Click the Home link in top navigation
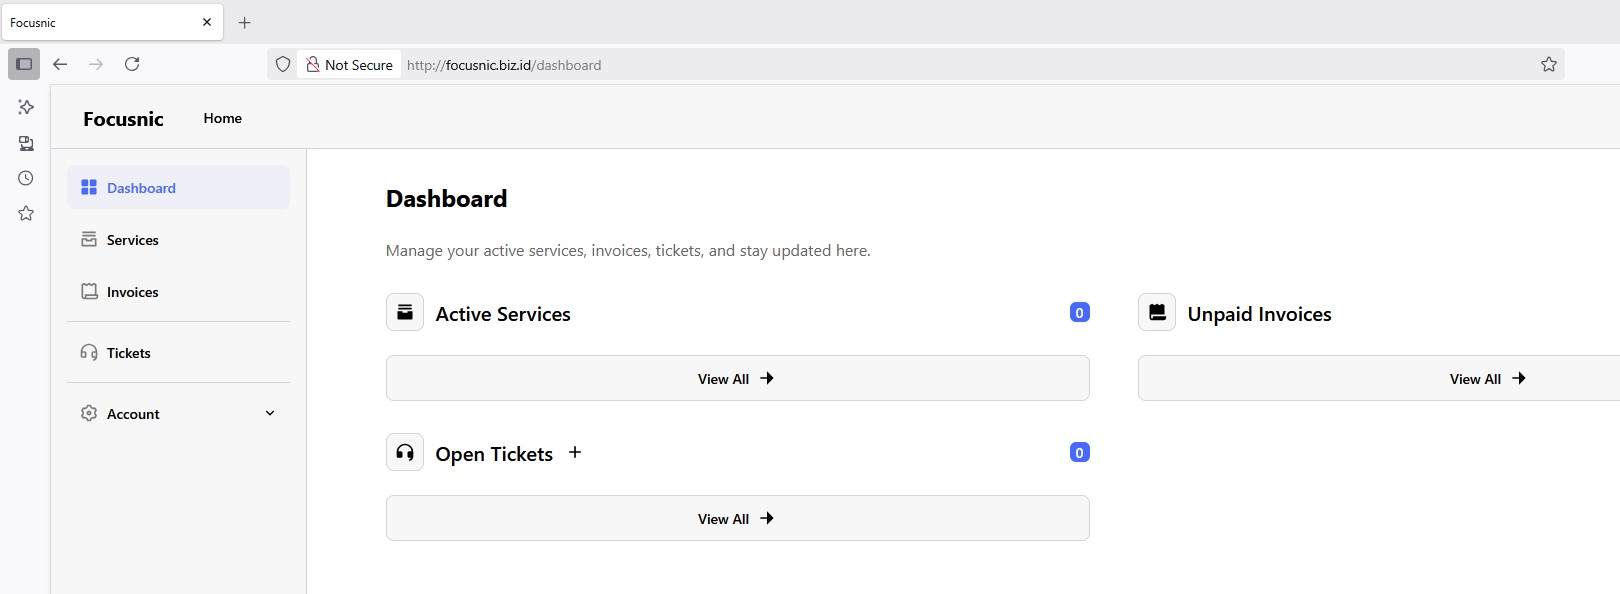 tap(222, 118)
